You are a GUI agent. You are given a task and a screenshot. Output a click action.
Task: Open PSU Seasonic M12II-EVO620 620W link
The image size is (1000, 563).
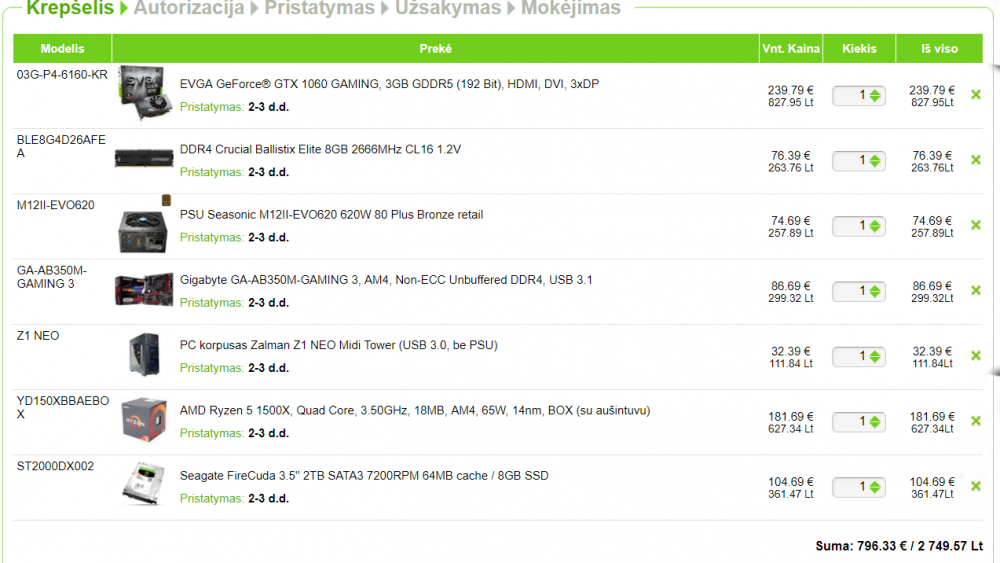coord(331,215)
